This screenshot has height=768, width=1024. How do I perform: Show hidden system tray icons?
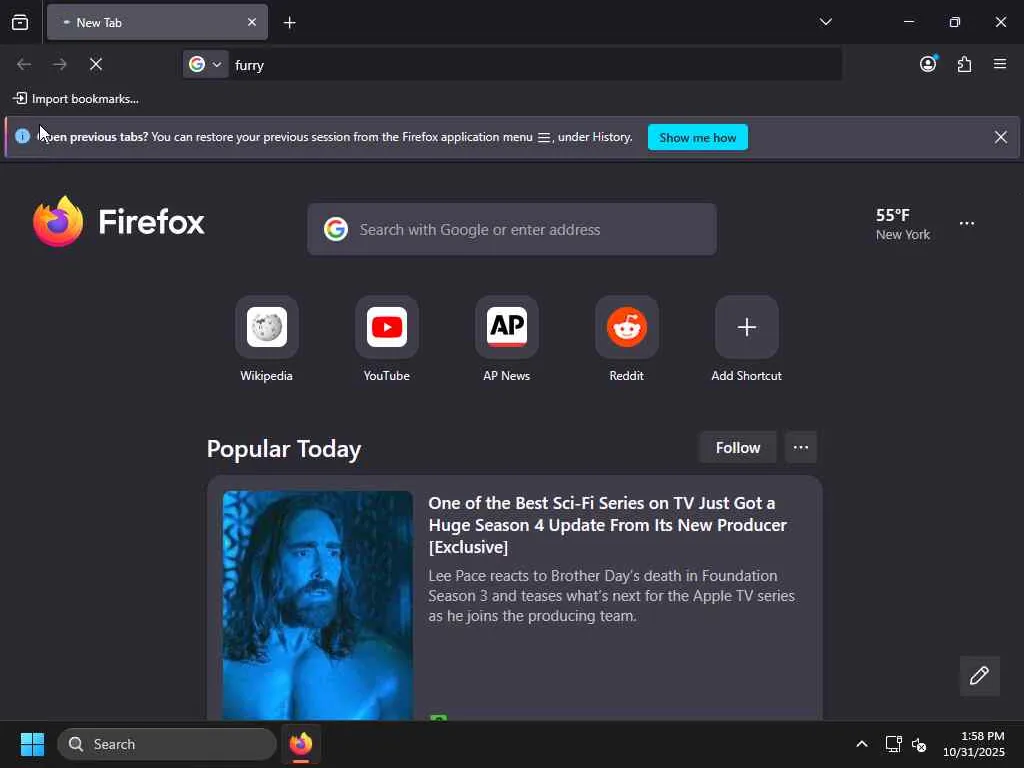pos(861,744)
